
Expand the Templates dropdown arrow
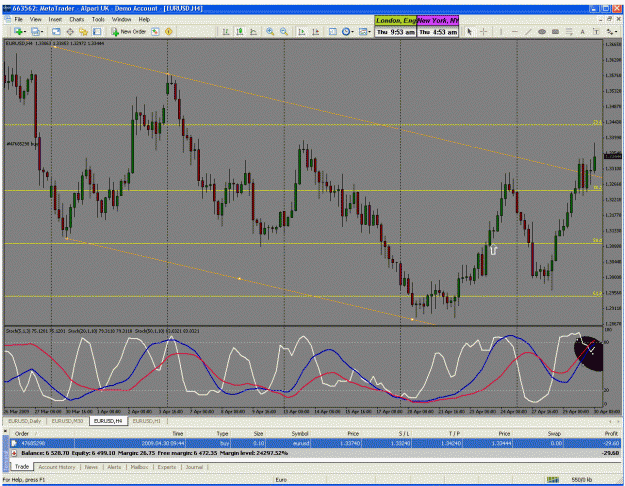[369, 32]
